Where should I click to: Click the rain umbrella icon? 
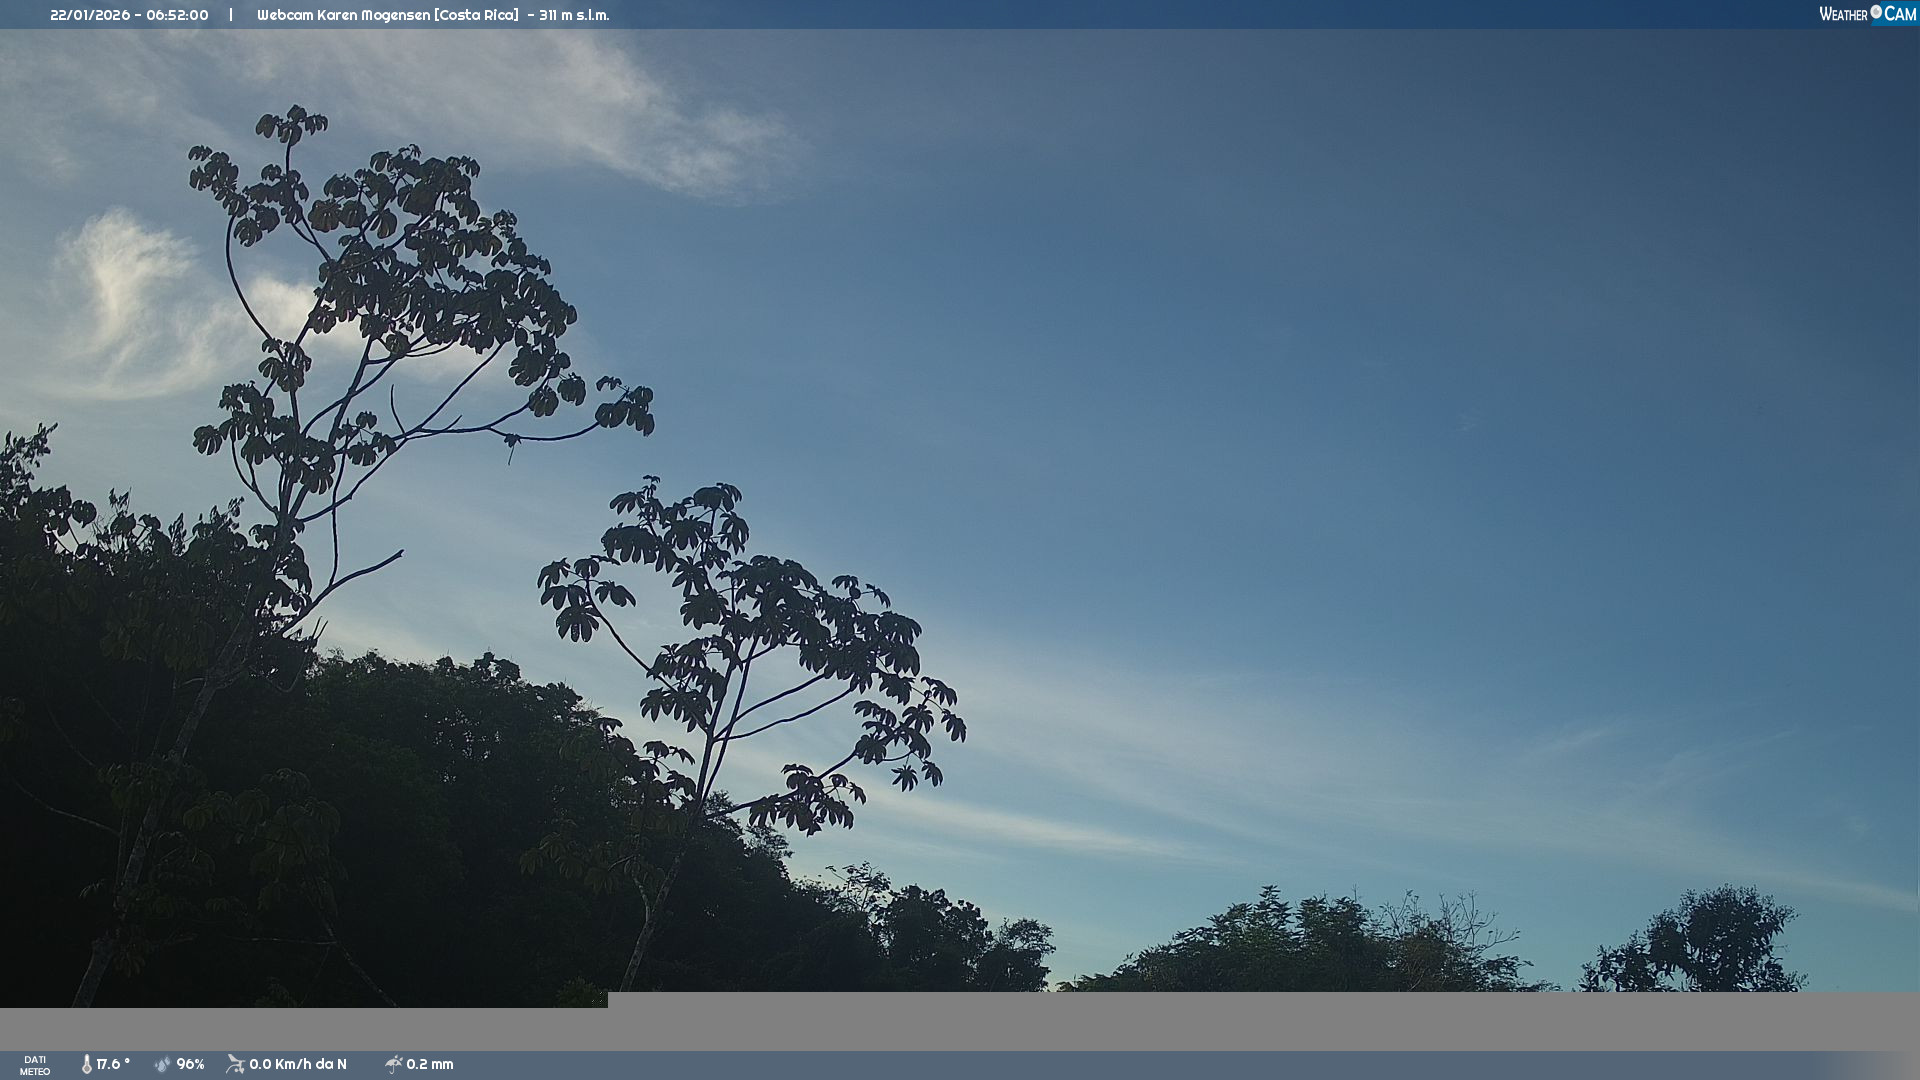click(394, 1065)
